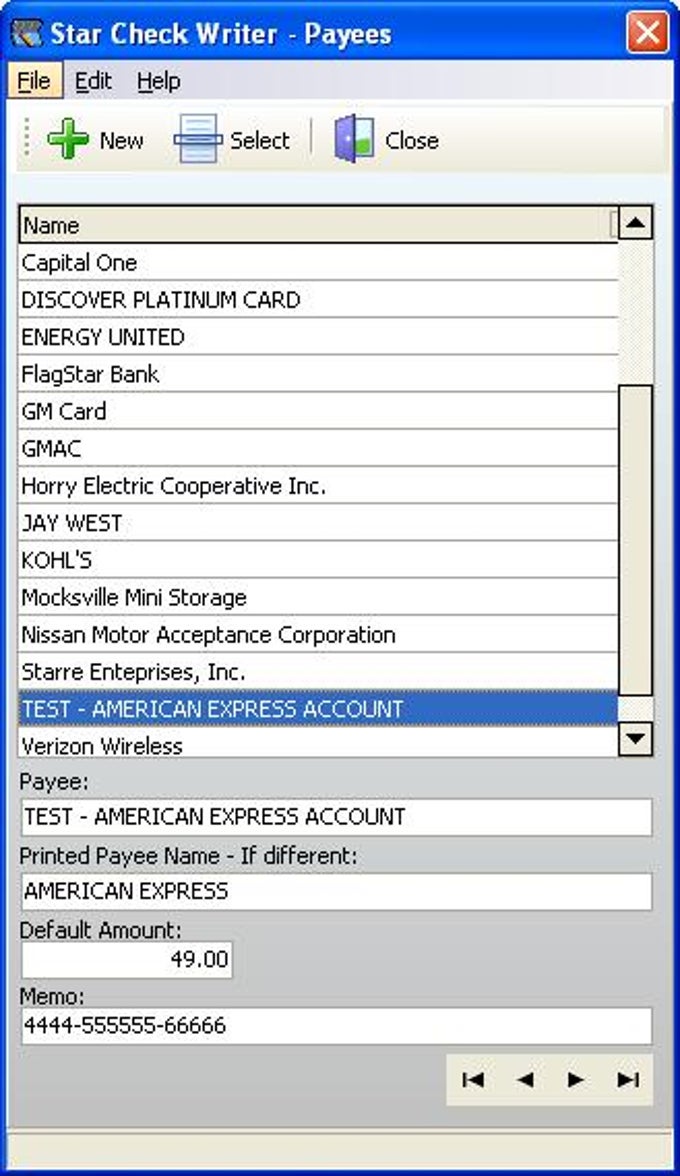The height and width of the screenshot is (1176, 680).
Task: Go to previous payee record
Action: pyautogui.click(x=525, y=1079)
